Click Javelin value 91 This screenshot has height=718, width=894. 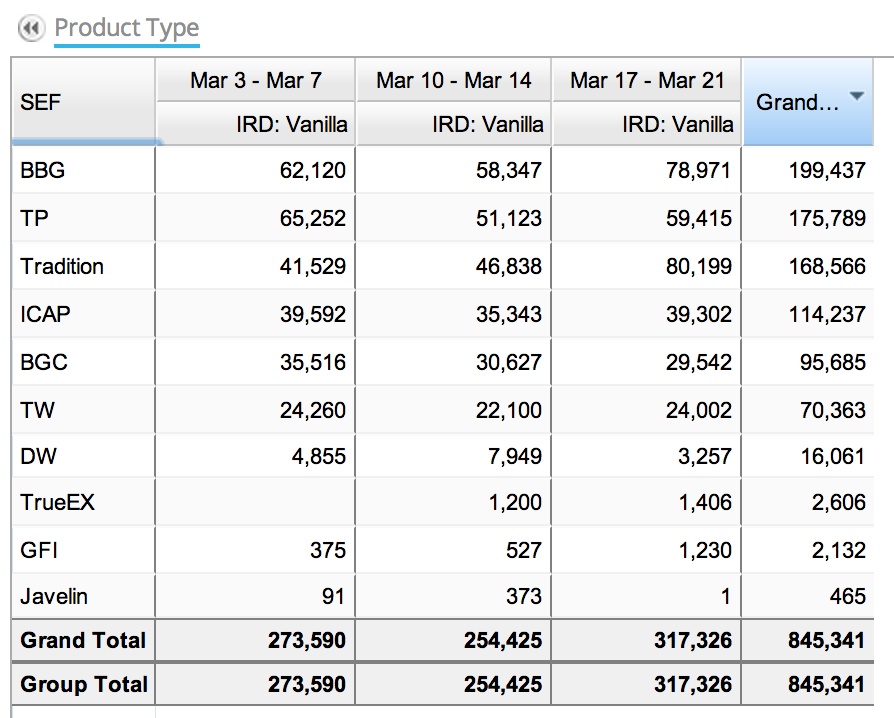point(334,597)
